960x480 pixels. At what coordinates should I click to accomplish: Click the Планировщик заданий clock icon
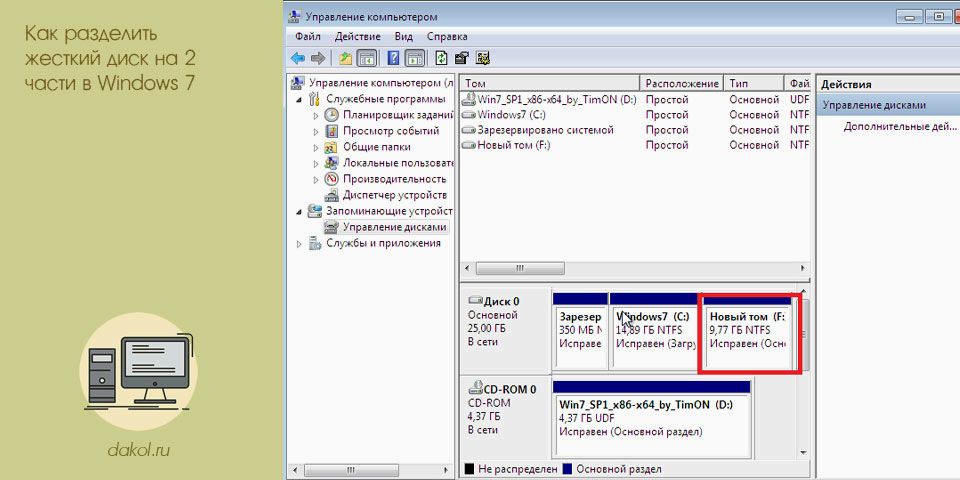(331, 114)
